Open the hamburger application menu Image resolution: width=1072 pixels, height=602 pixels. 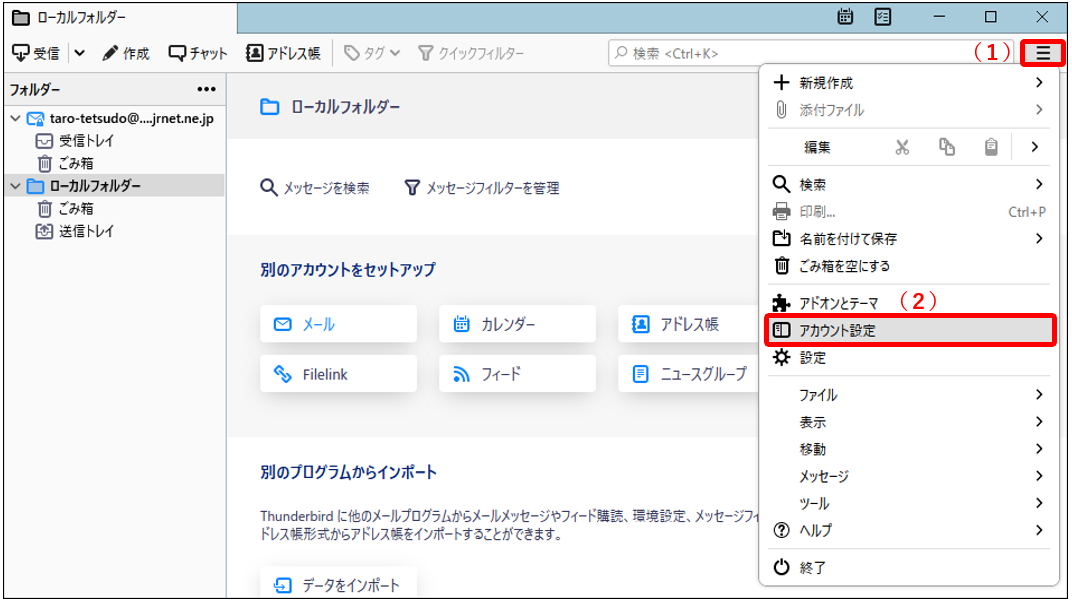click(x=1043, y=53)
